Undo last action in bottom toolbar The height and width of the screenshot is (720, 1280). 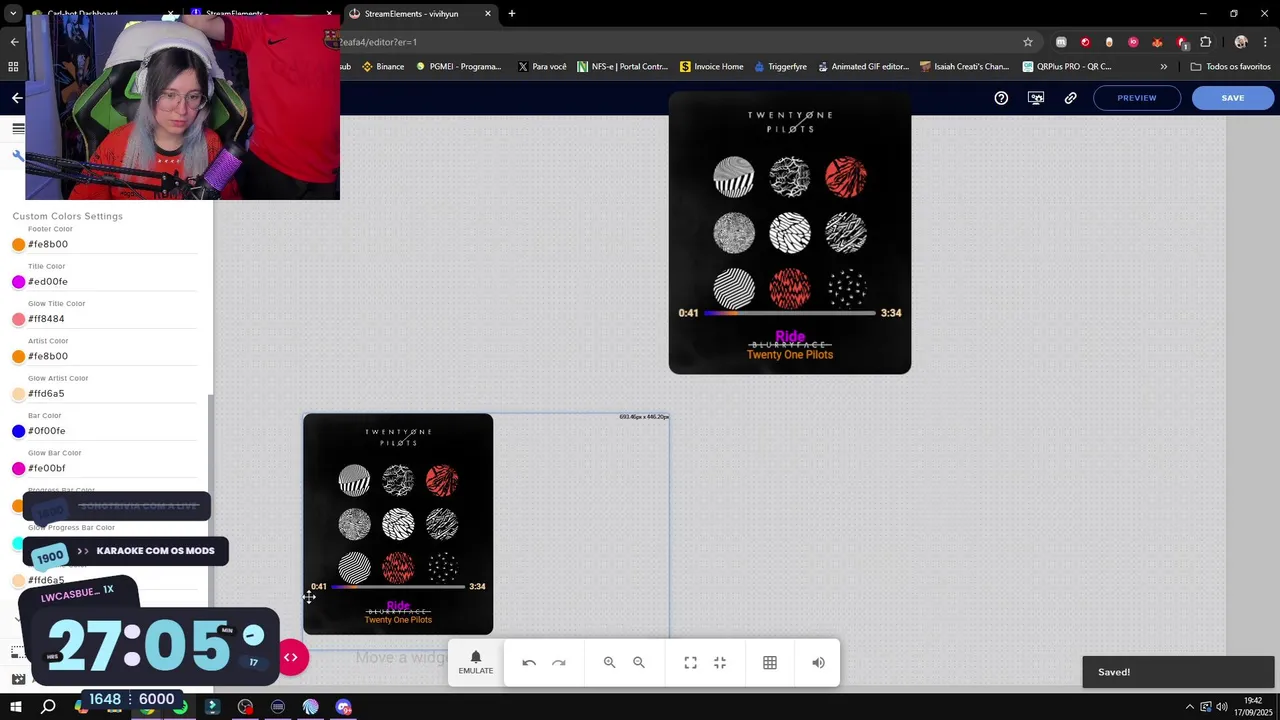pyautogui.click(x=529, y=662)
